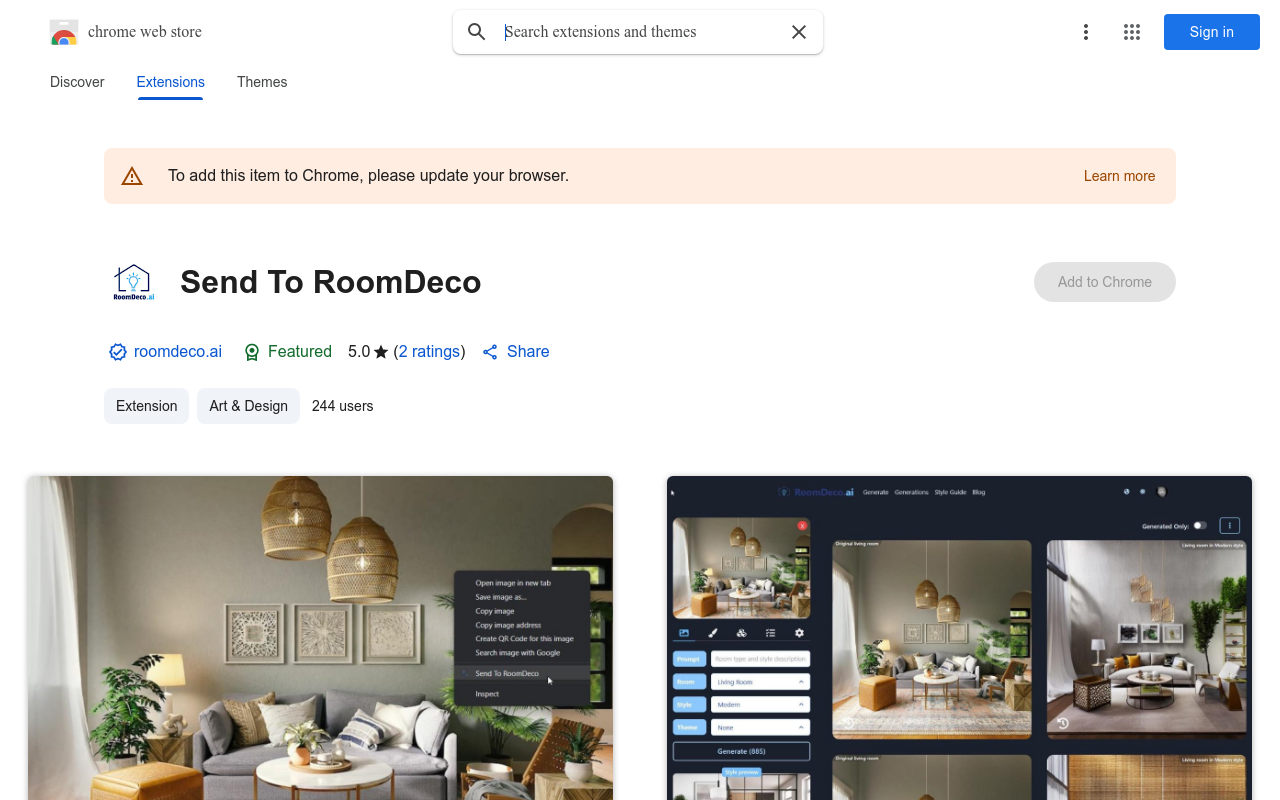Open the living room context menu screenshot
The height and width of the screenshot is (800, 1280).
pos(320,638)
